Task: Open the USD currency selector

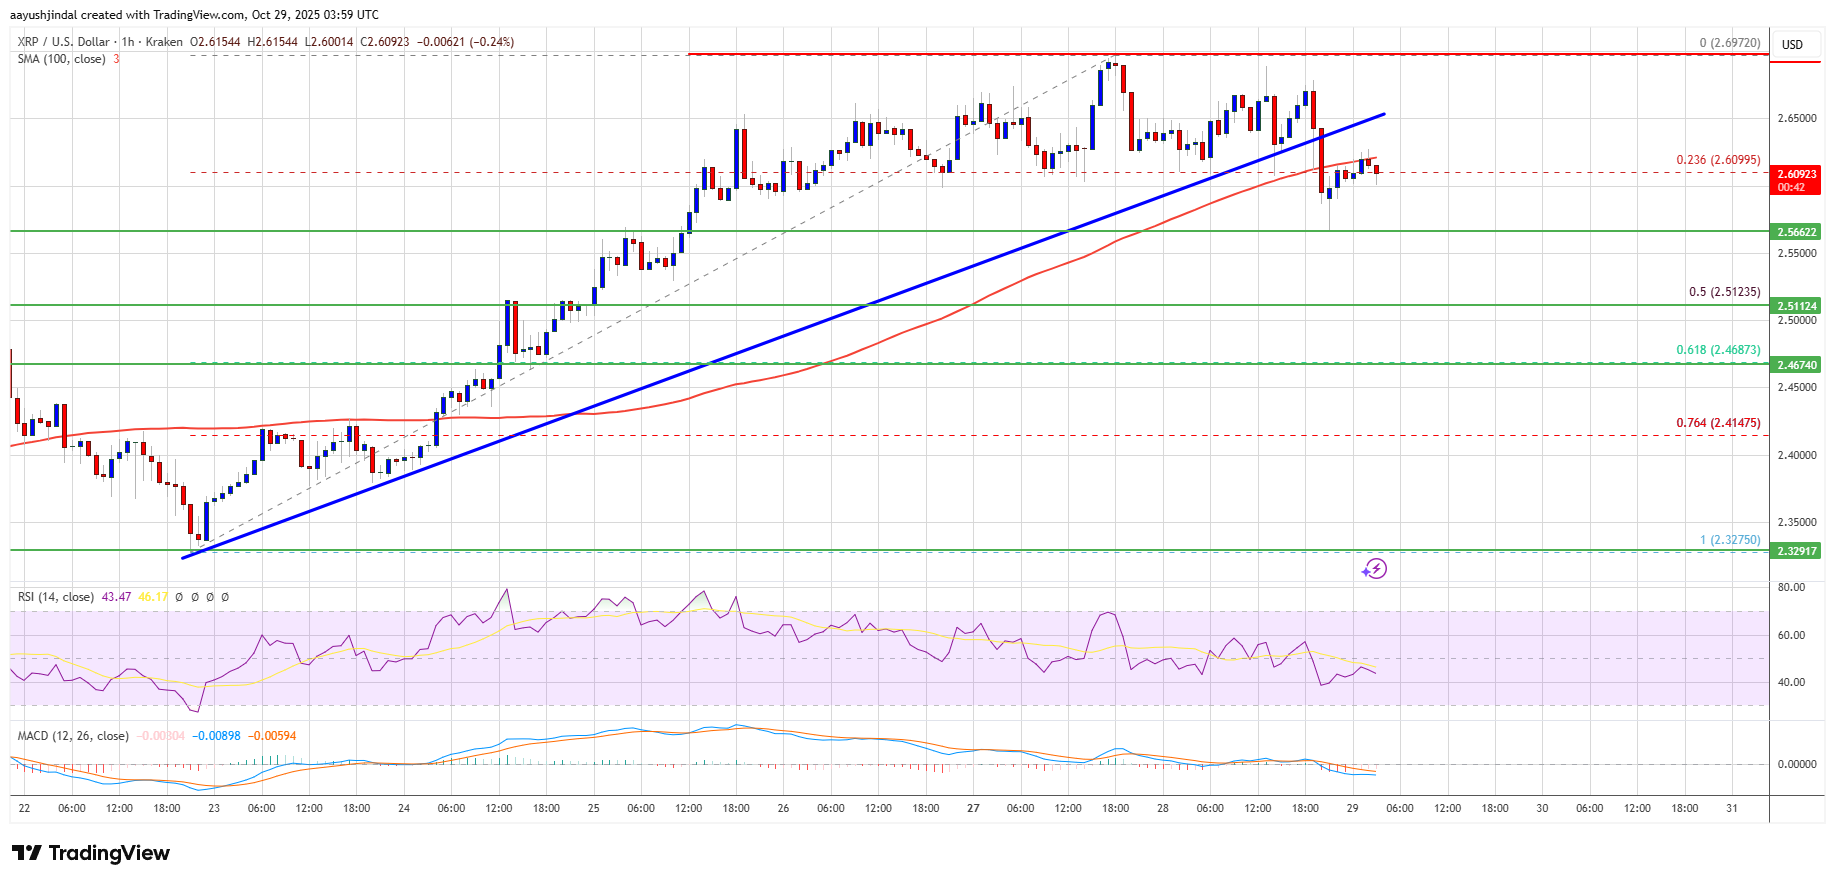Action: pyautogui.click(x=1792, y=45)
